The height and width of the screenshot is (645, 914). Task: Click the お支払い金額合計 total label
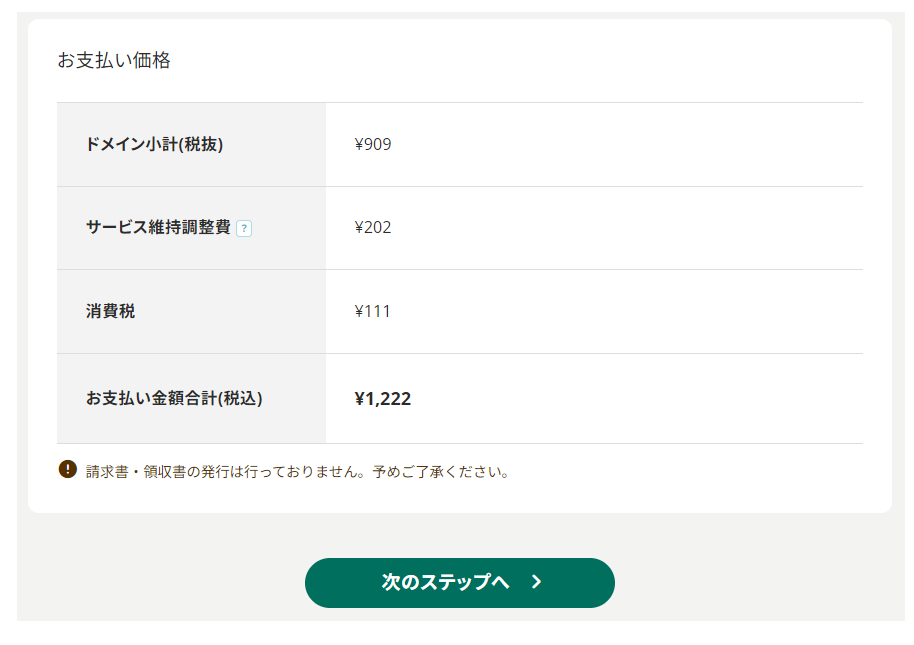(174, 398)
